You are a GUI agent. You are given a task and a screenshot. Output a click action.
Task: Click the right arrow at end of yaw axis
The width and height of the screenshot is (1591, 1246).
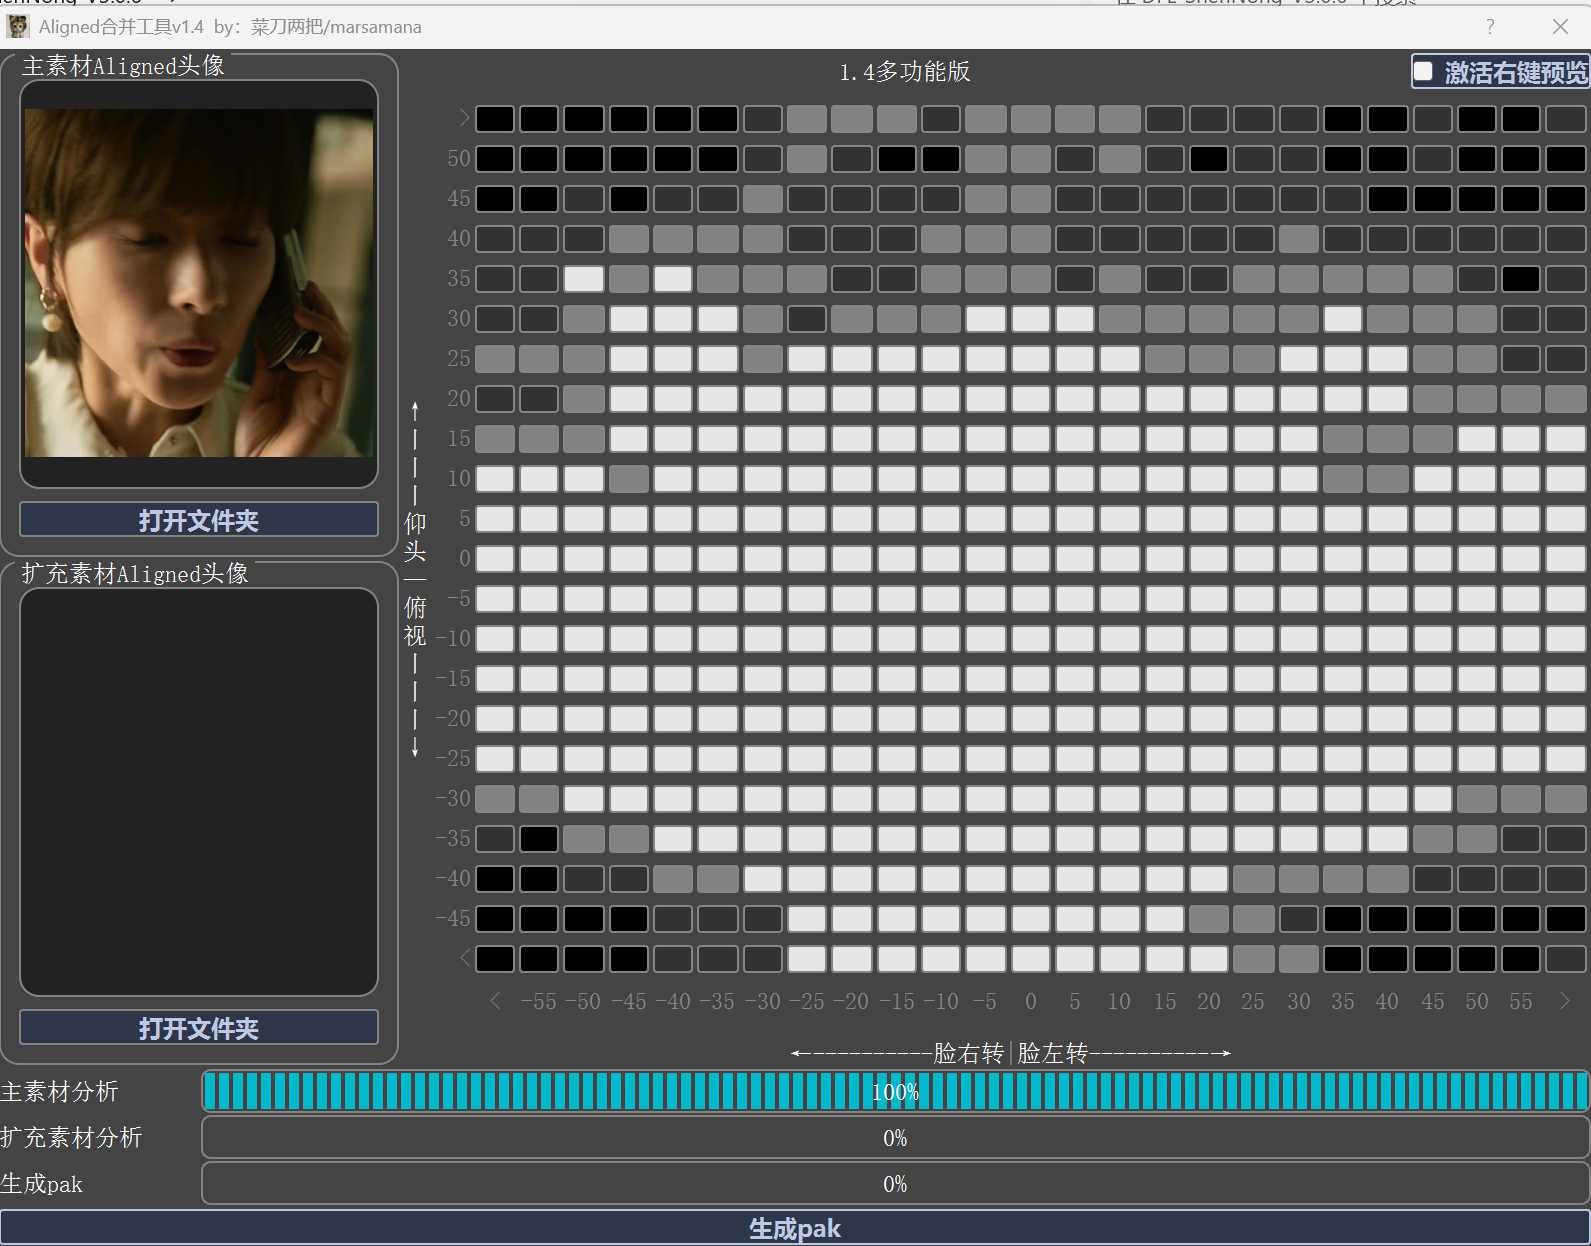(x=1565, y=1001)
